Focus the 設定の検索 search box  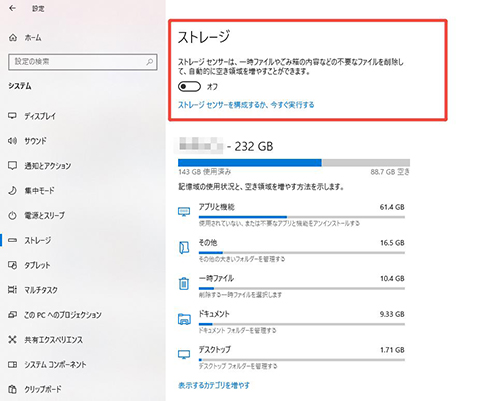[x=83, y=62]
